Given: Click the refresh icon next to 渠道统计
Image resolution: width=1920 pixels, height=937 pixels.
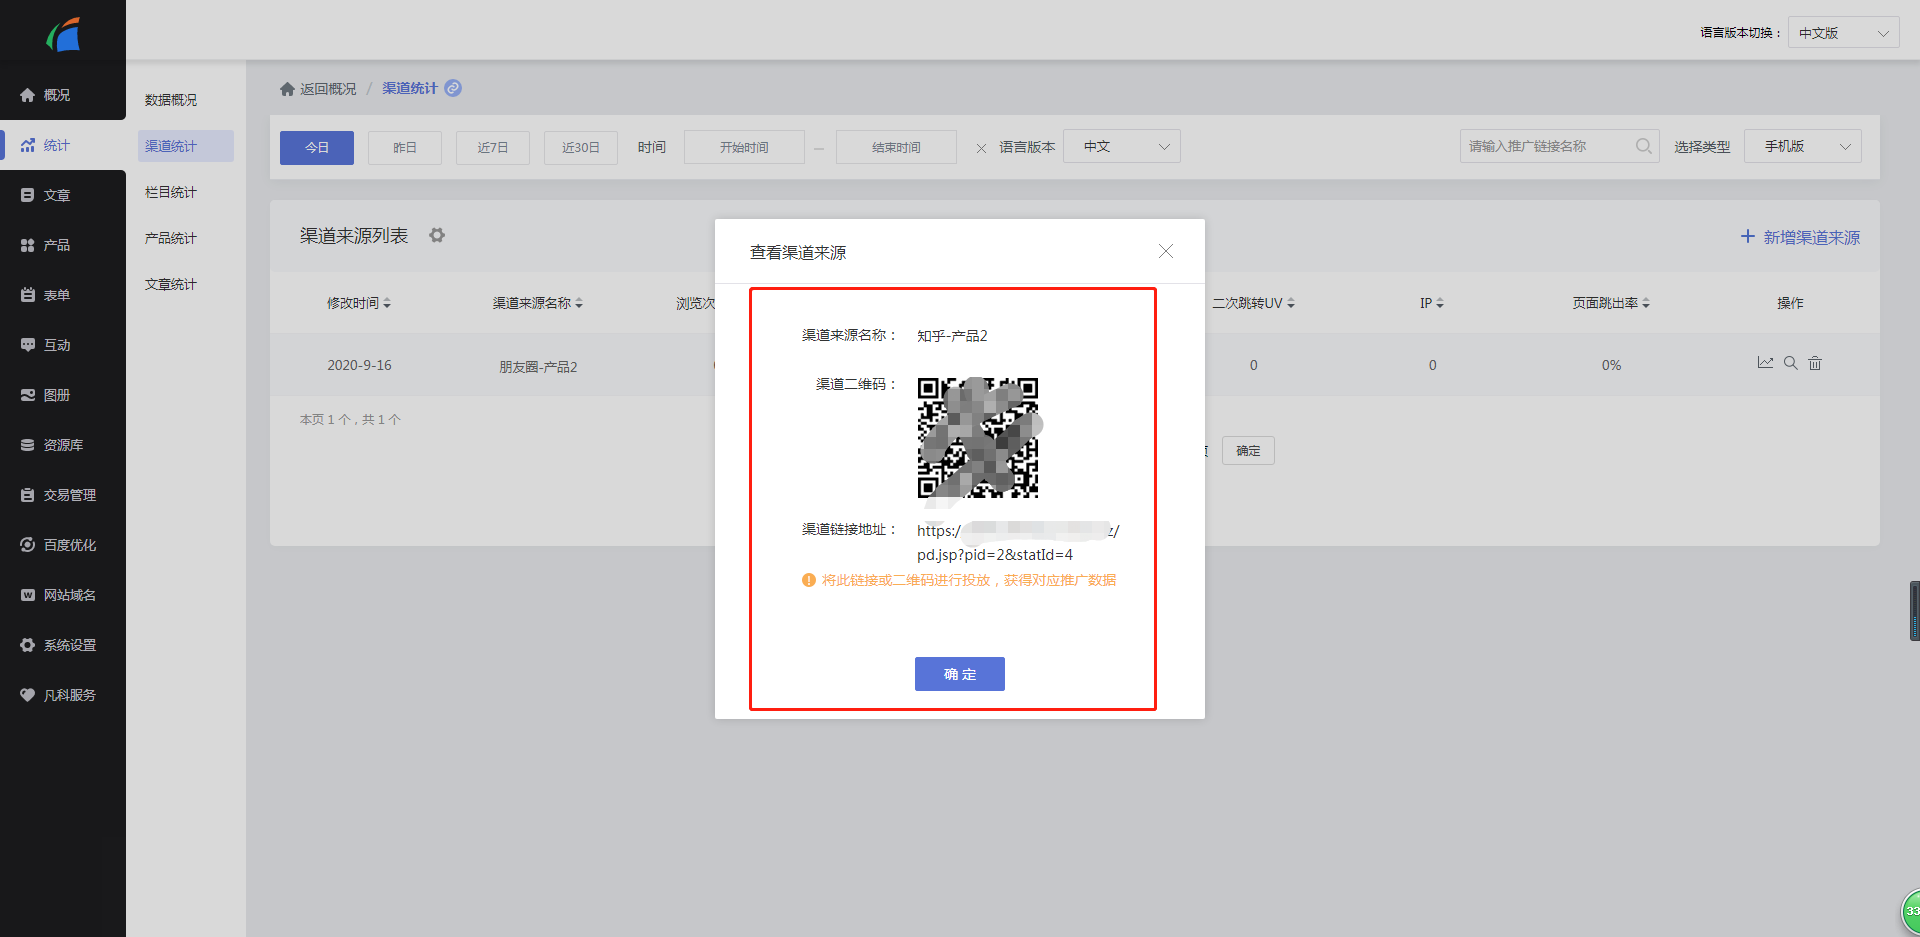Looking at the screenshot, I should tap(453, 88).
